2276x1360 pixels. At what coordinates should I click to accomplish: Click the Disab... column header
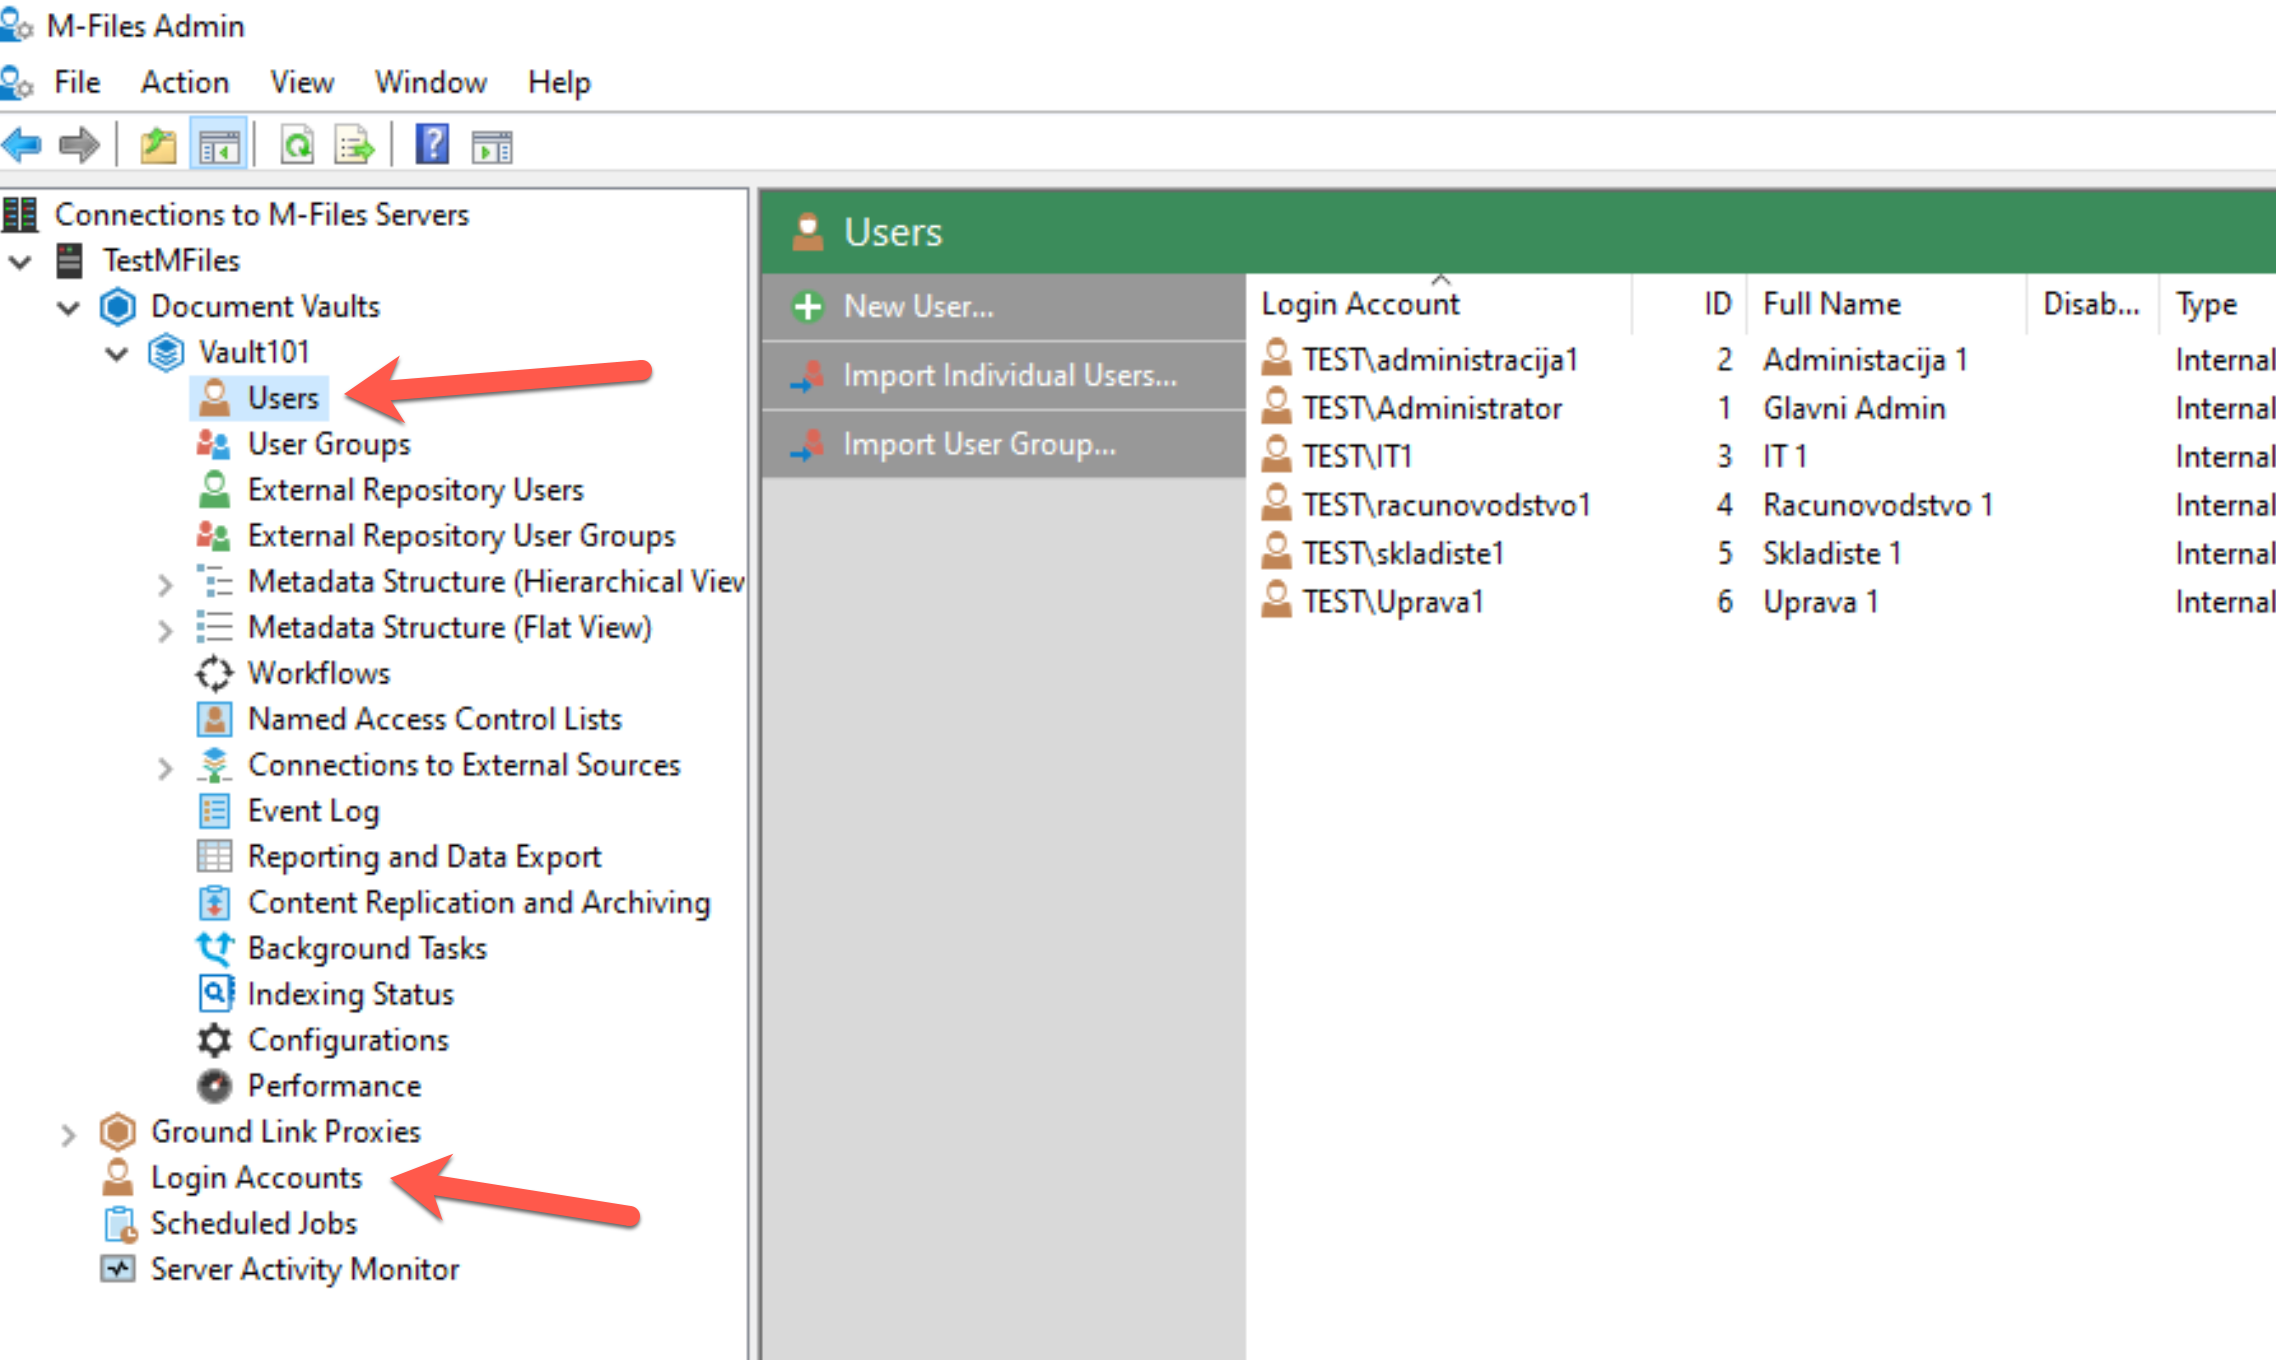[x=2091, y=304]
